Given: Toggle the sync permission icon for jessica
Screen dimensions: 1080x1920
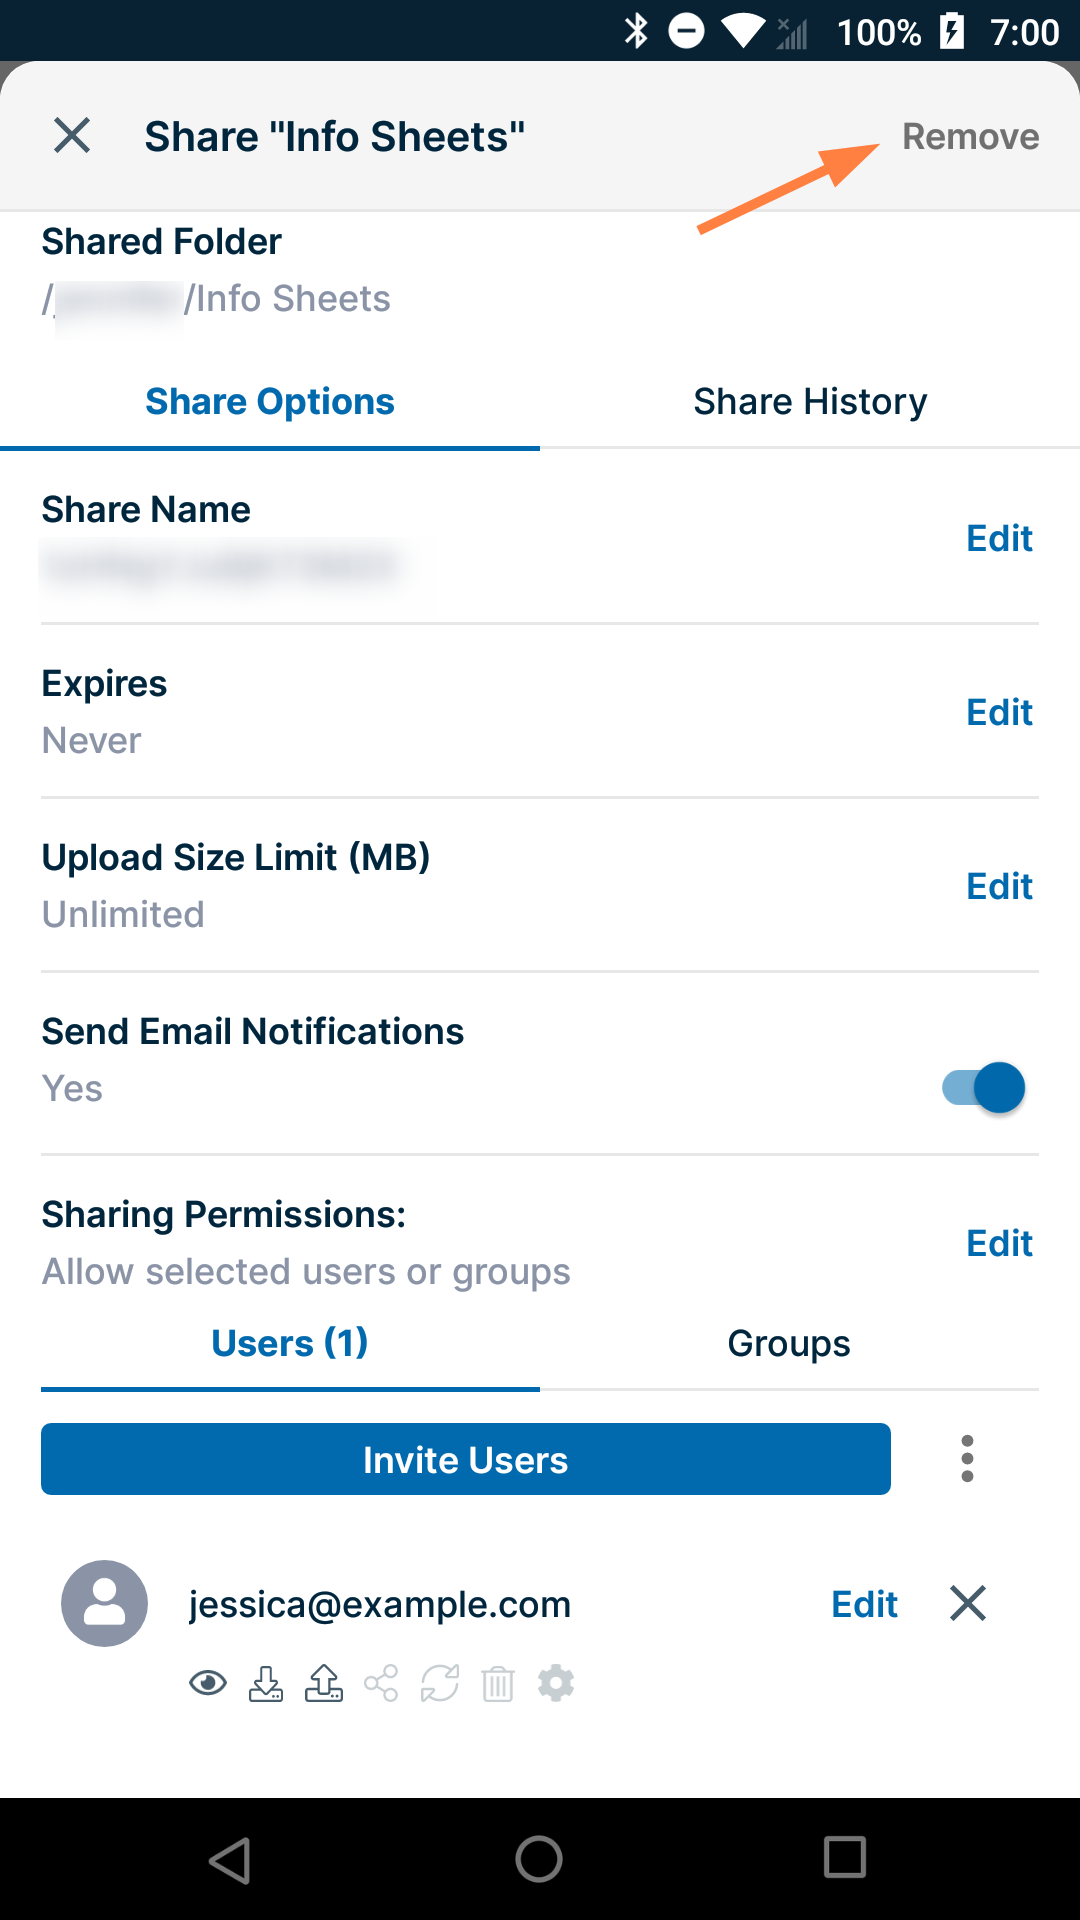Looking at the screenshot, I should click(x=439, y=1684).
